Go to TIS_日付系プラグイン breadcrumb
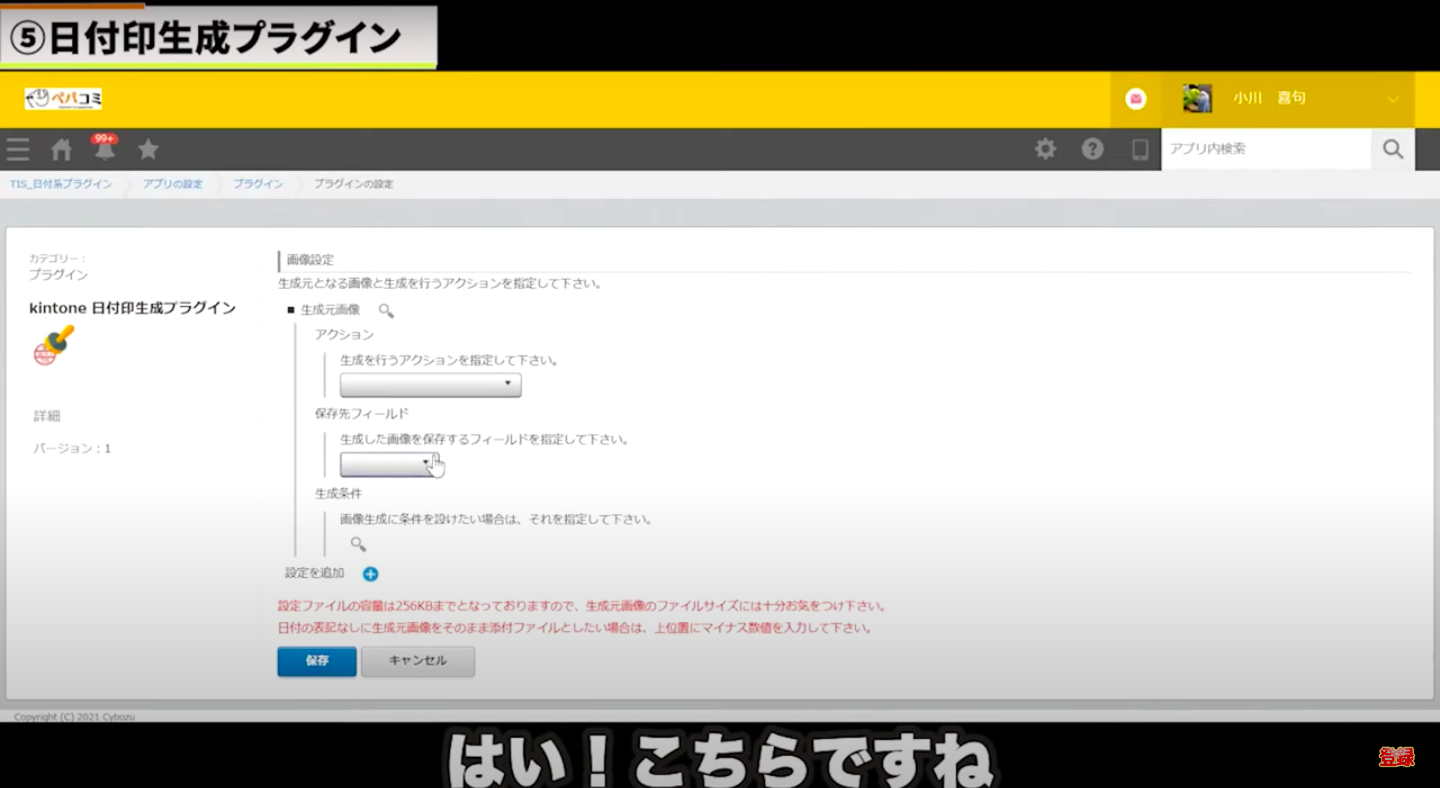The image size is (1440, 788). [x=61, y=185]
